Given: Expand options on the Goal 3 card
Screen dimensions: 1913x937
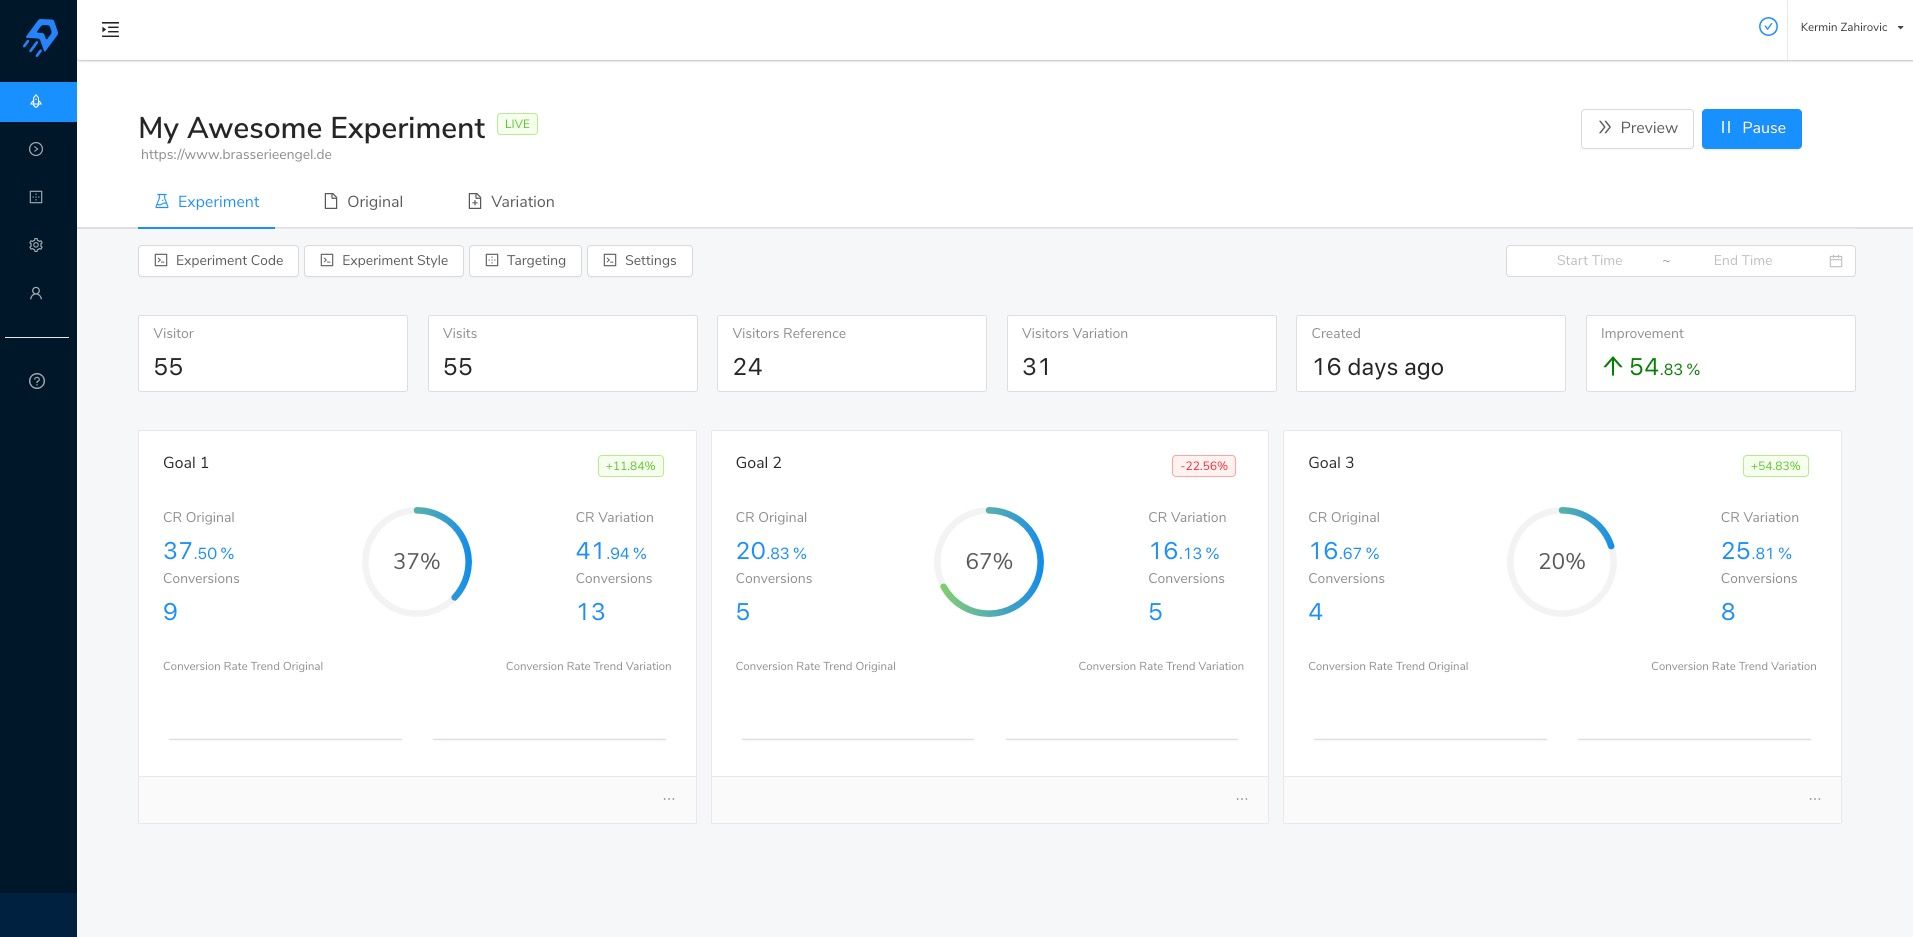Looking at the screenshot, I should click(1814, 799).
